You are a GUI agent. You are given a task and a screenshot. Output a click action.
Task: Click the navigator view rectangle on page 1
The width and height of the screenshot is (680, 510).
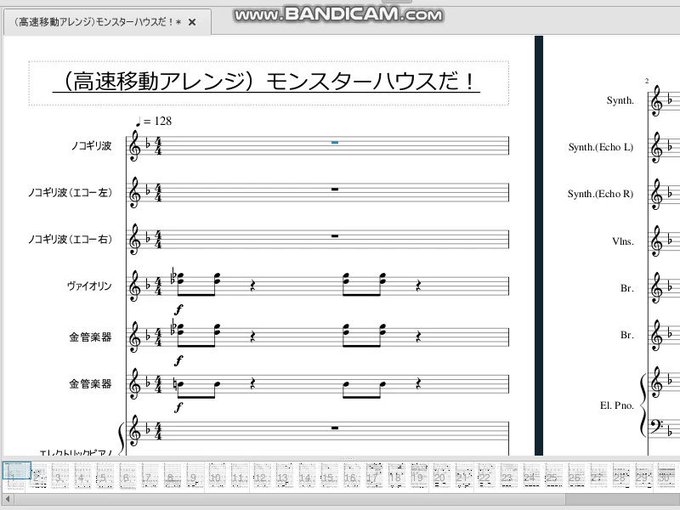(17, 471)
